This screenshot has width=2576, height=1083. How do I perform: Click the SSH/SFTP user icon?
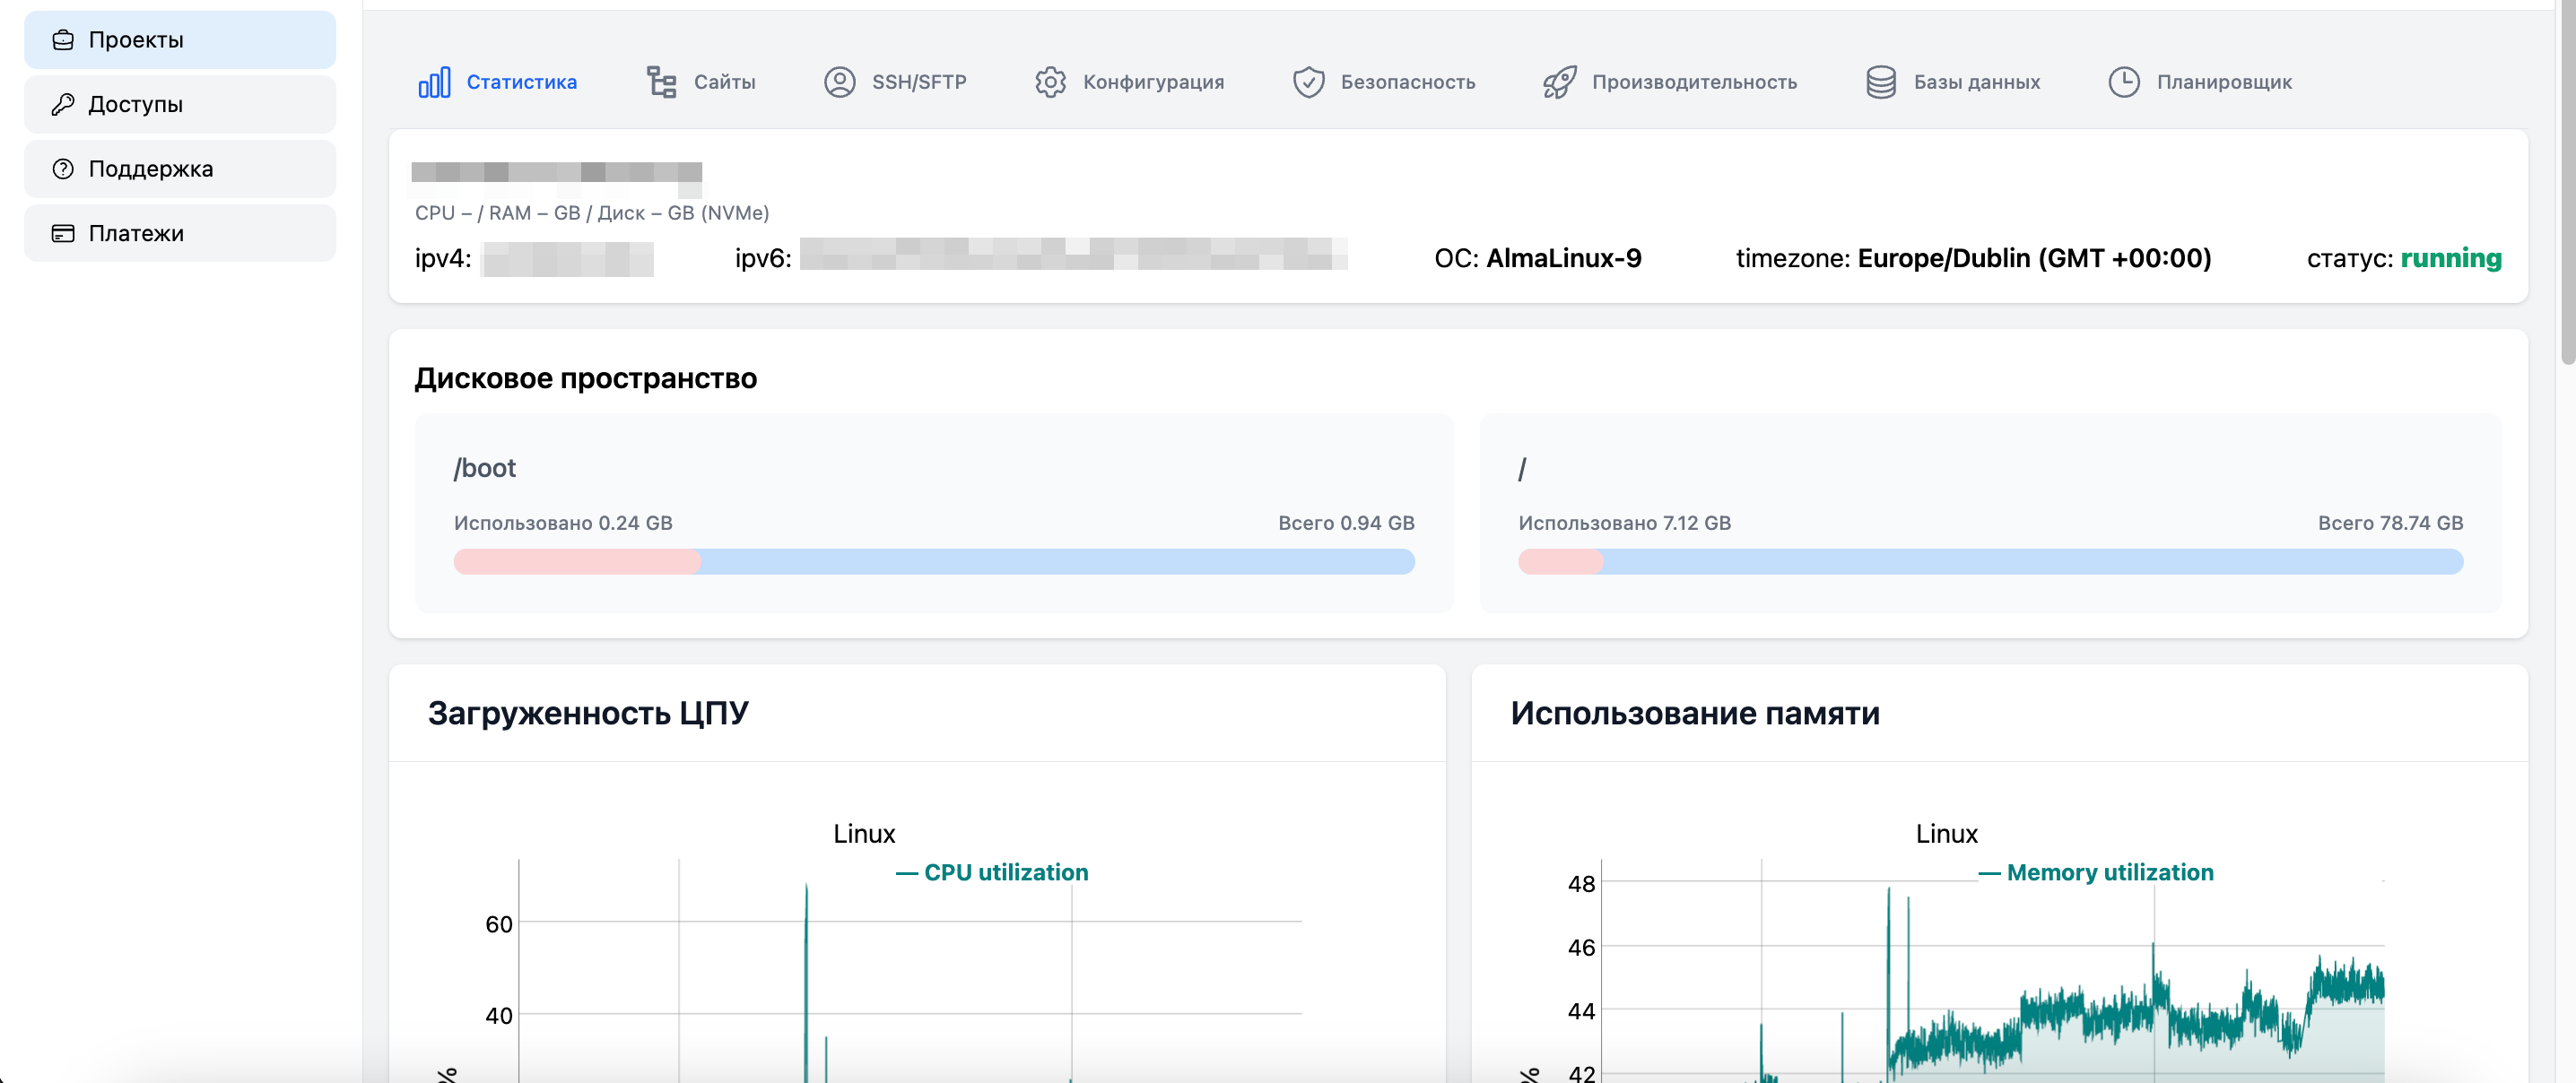pos(839,82)
